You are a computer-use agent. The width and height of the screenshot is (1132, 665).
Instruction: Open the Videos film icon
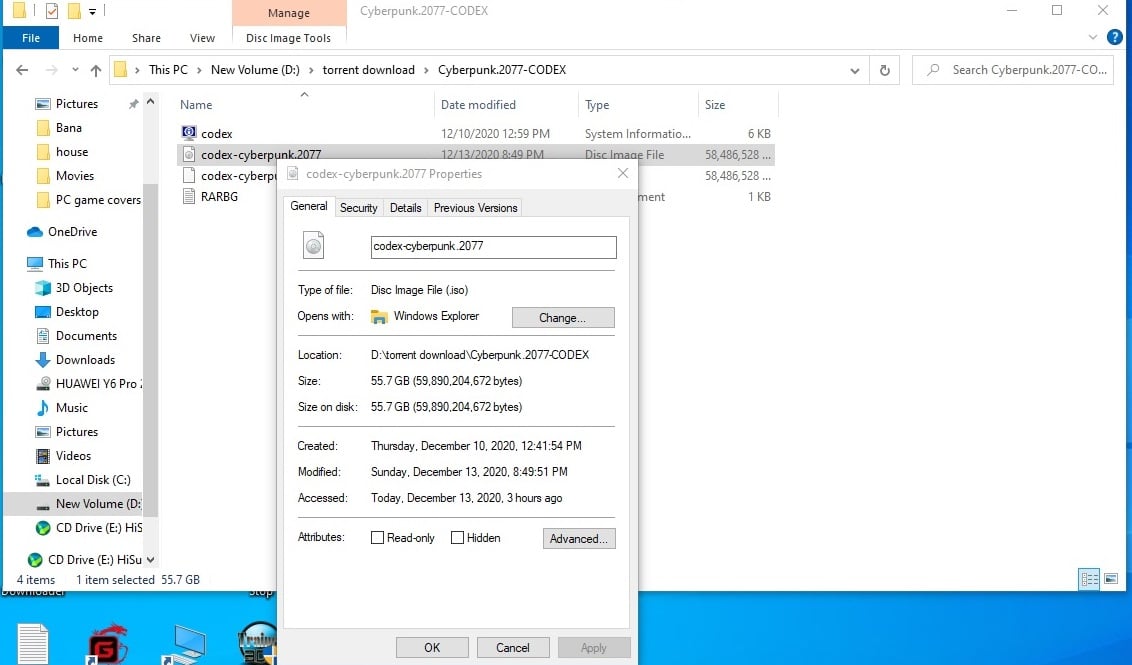click(x=43, y=456)
